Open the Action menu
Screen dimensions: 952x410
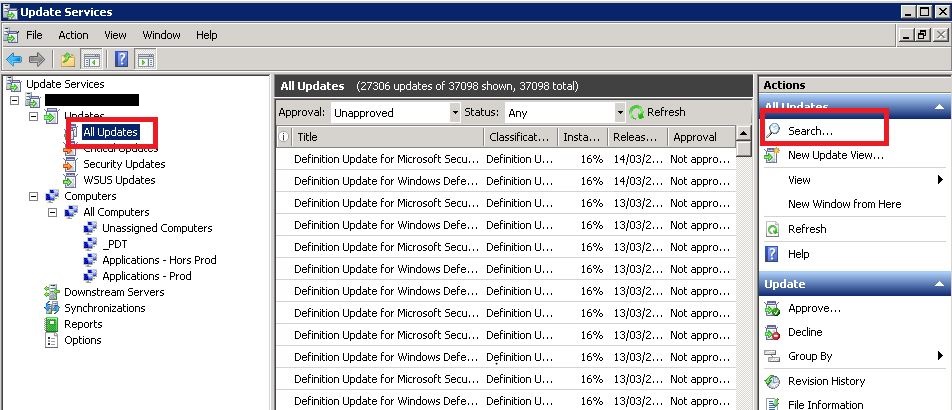tap(73, 35)
